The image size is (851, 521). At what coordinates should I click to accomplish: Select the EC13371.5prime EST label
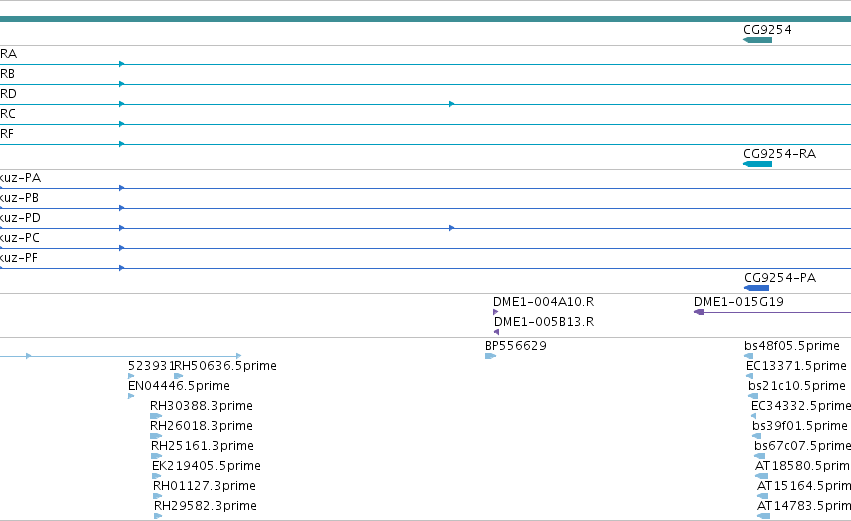[796, 366]
